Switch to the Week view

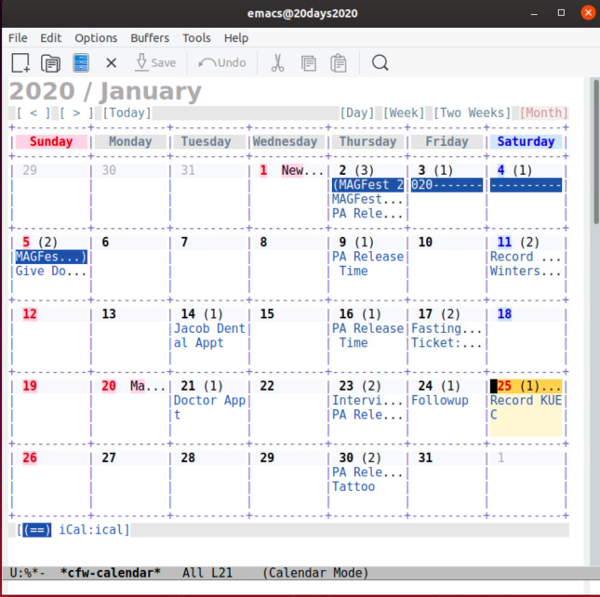pyautogui.click(x=403, y=113)
